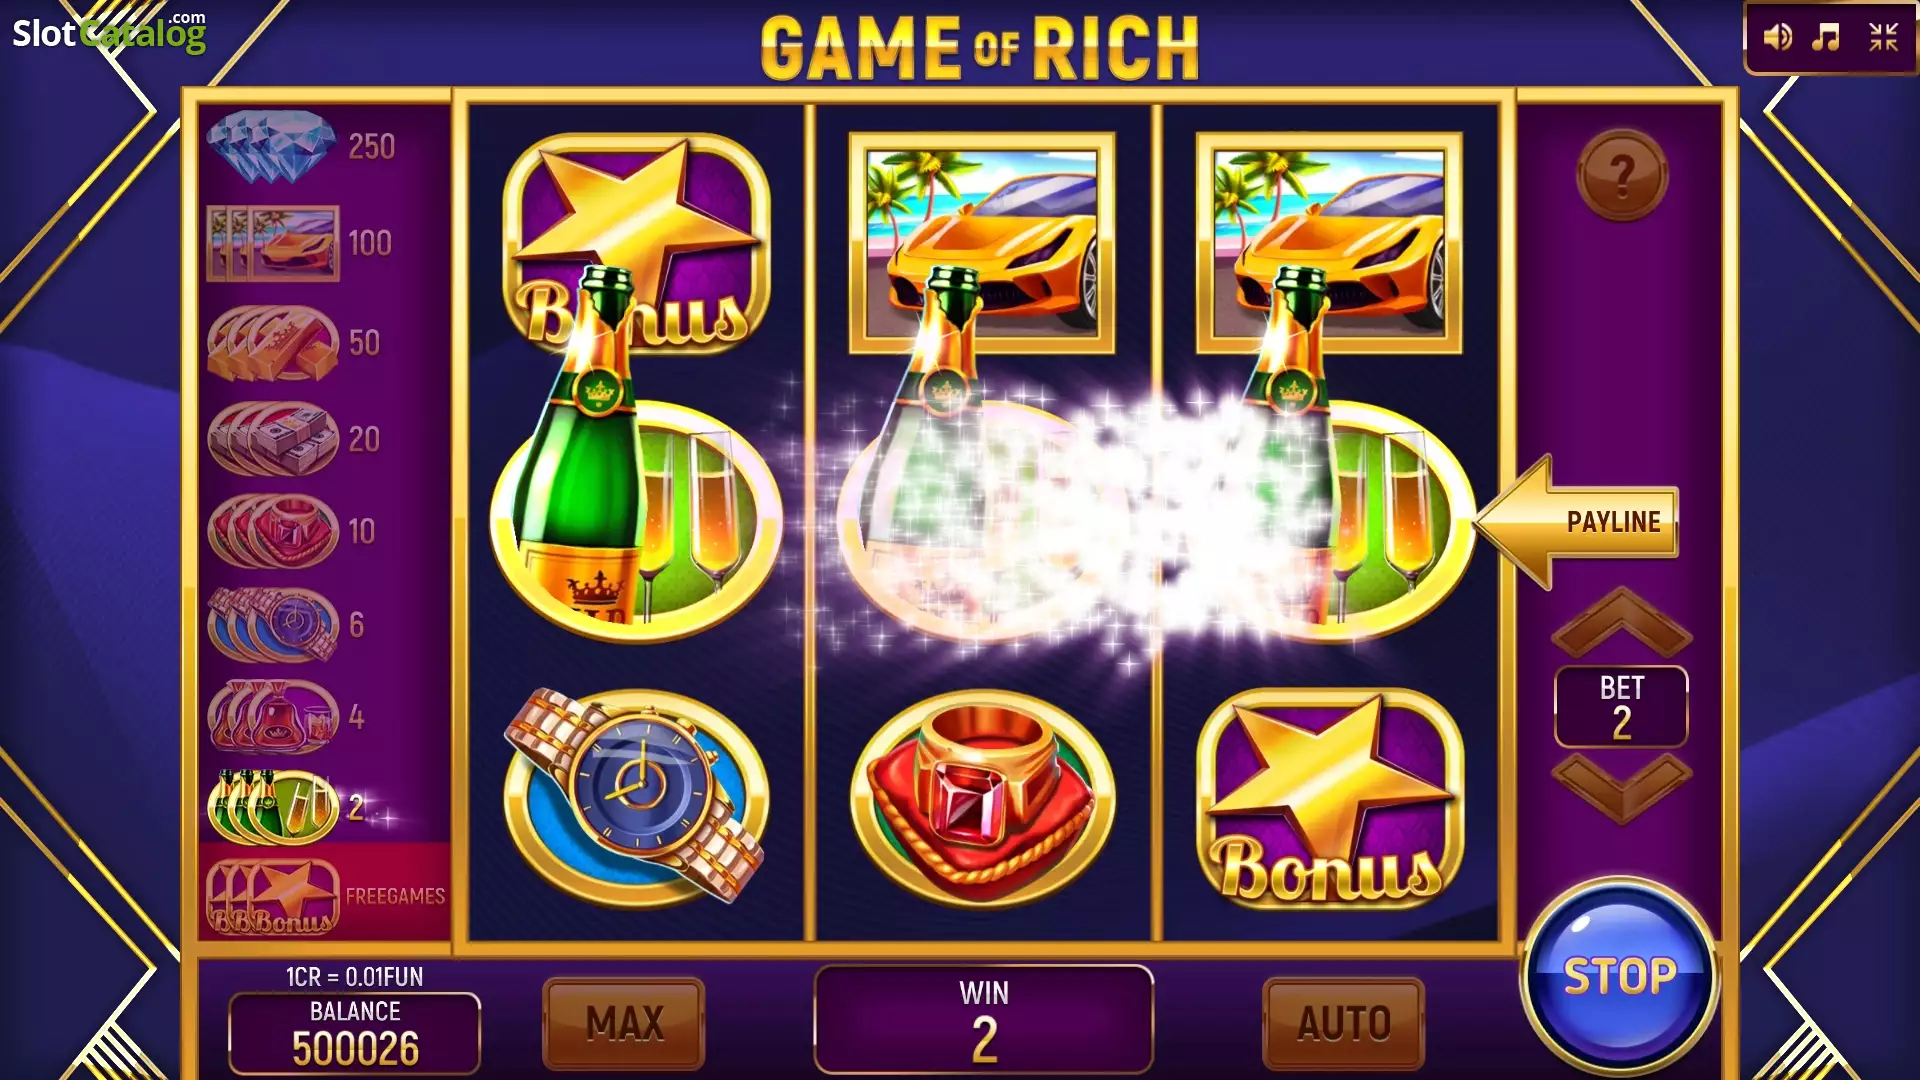The height and width of the screenshot is (1080, 1920).
Task: Toggle the background music note icon
Action: [1826, 38]
